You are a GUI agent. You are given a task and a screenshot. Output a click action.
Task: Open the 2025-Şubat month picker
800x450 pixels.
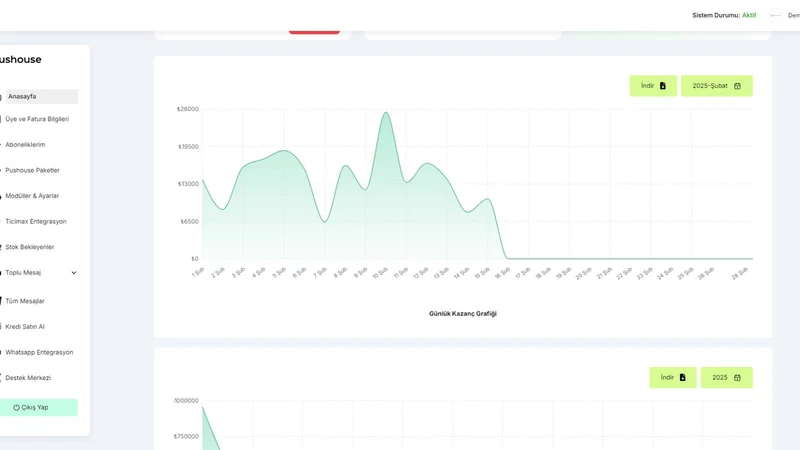pyautogui.click(x=717, y=86)
